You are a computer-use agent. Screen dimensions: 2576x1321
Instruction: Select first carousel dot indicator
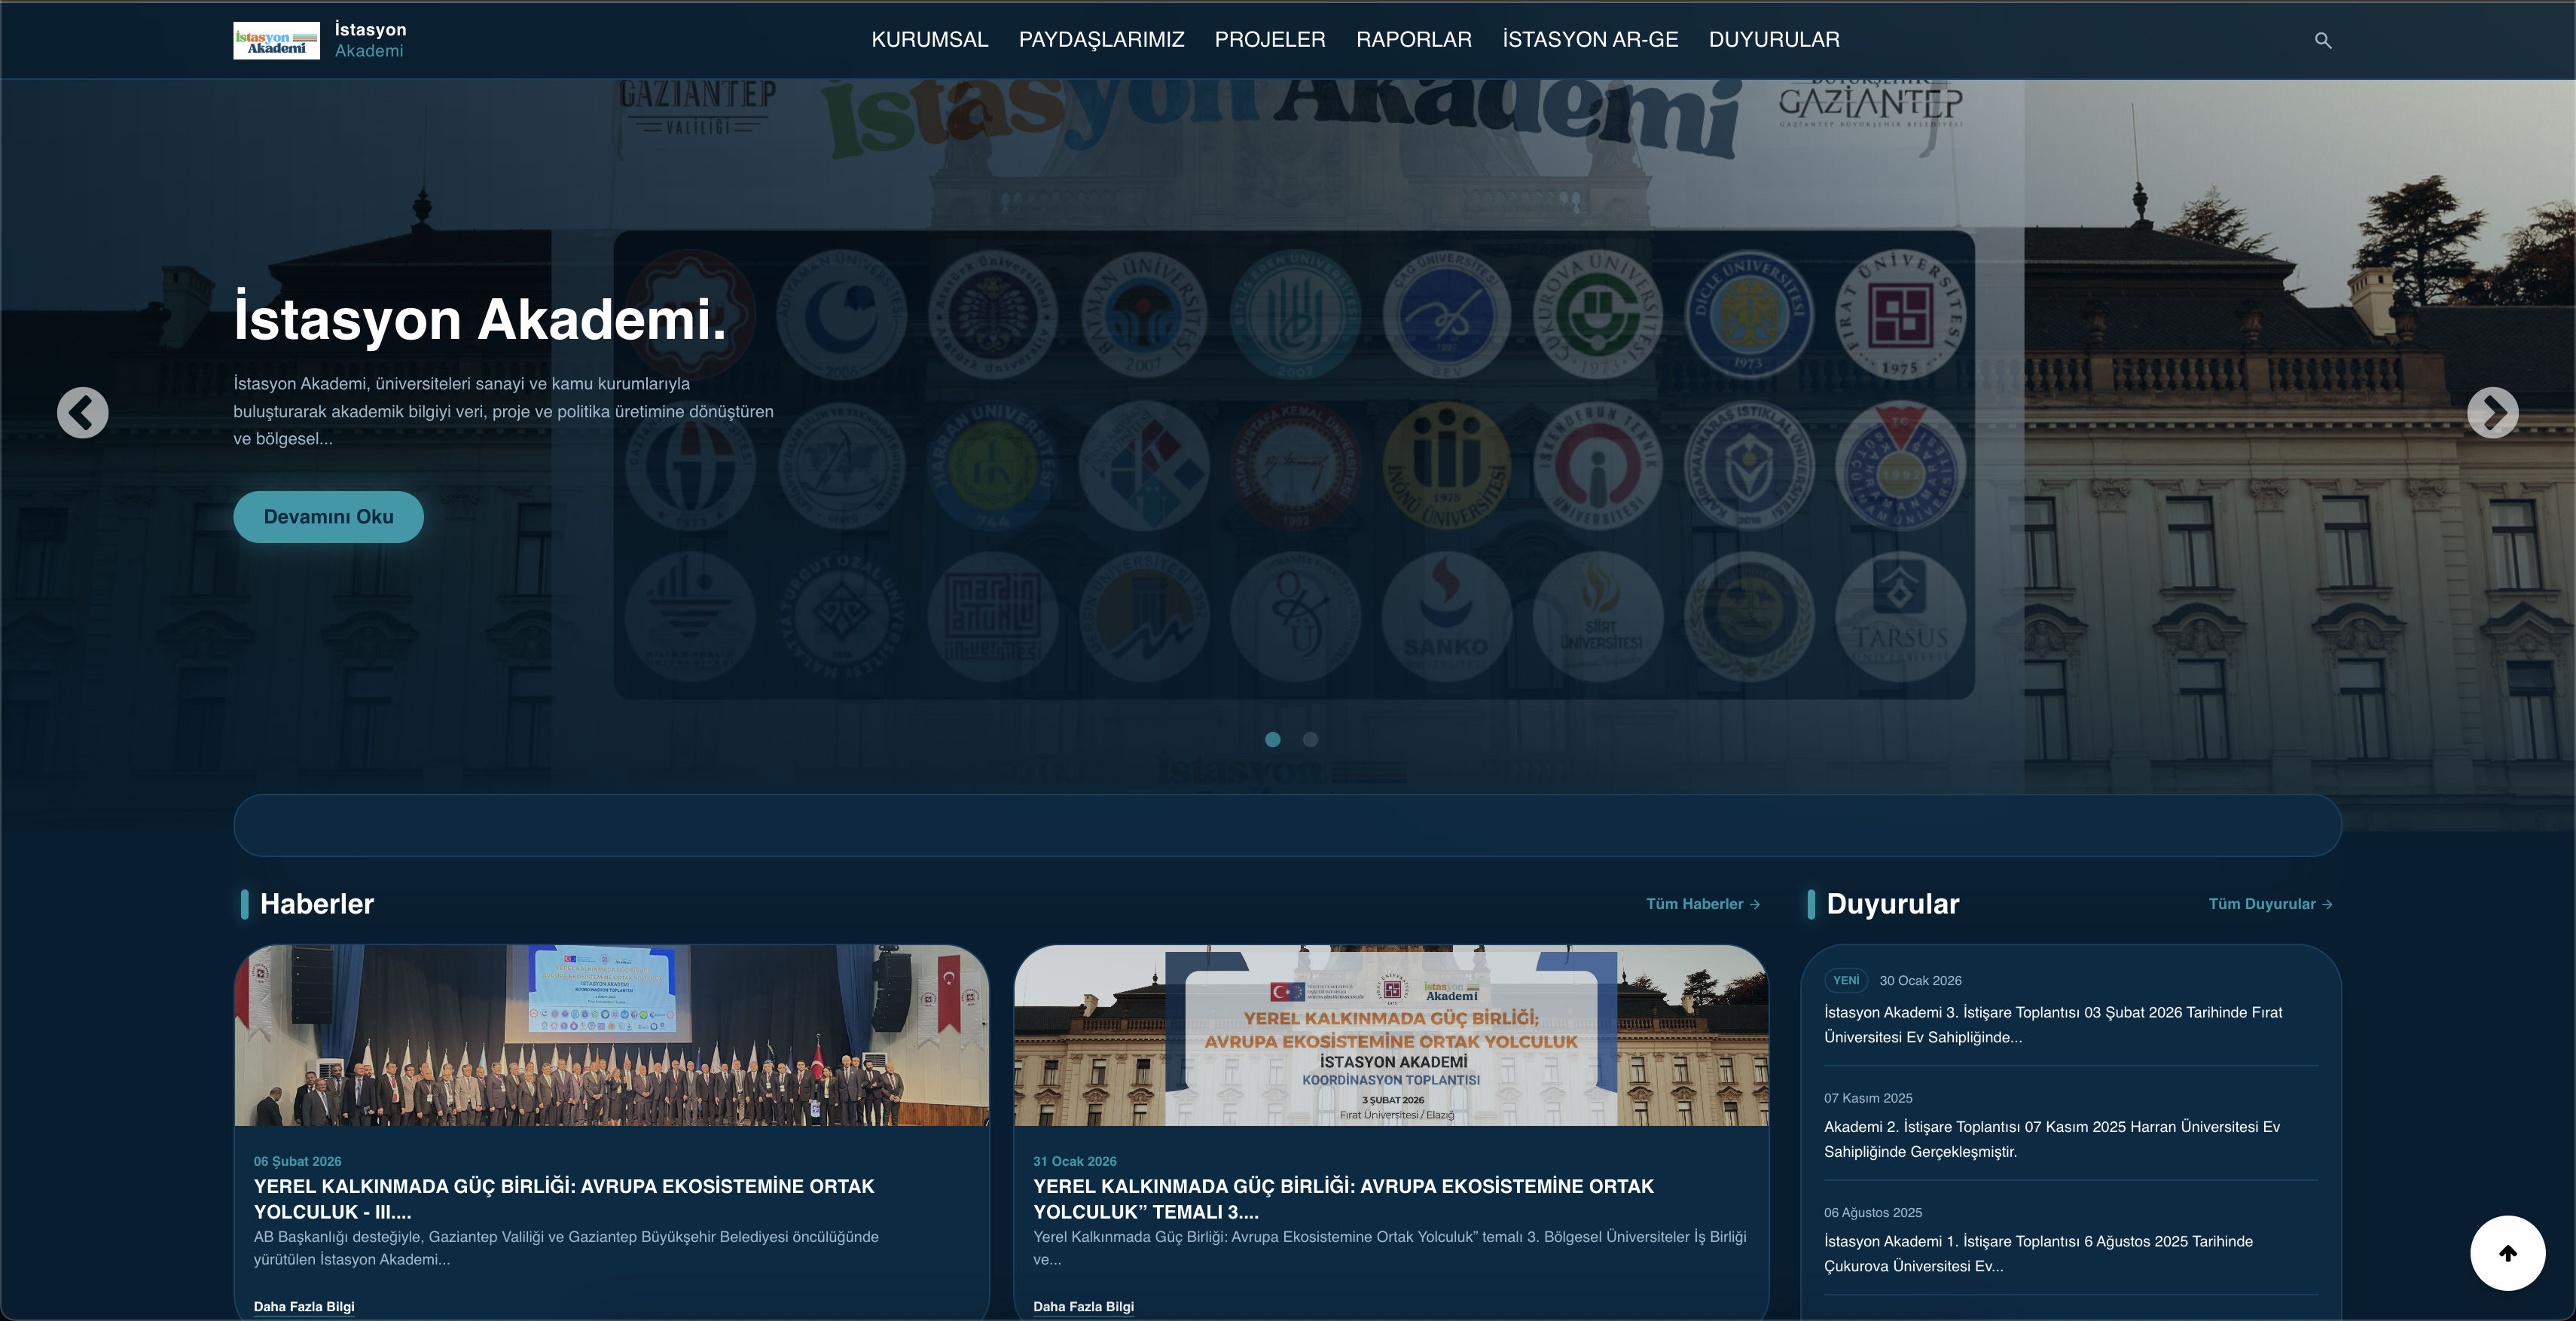(1272, 739)
